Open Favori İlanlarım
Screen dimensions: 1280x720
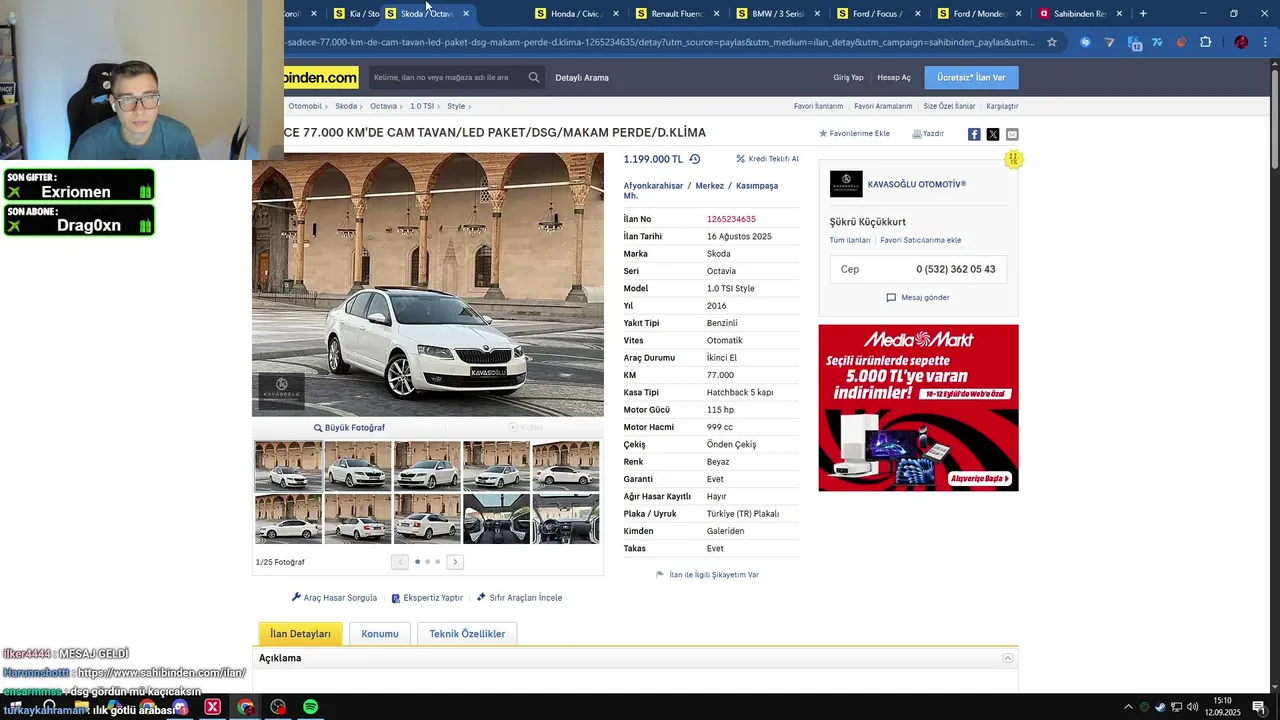coord(818,106)
